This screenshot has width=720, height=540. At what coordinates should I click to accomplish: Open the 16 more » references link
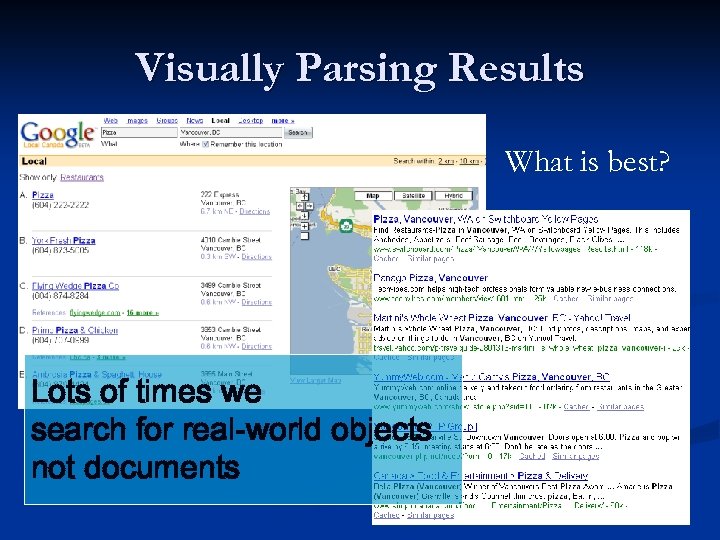click(143, 313)
